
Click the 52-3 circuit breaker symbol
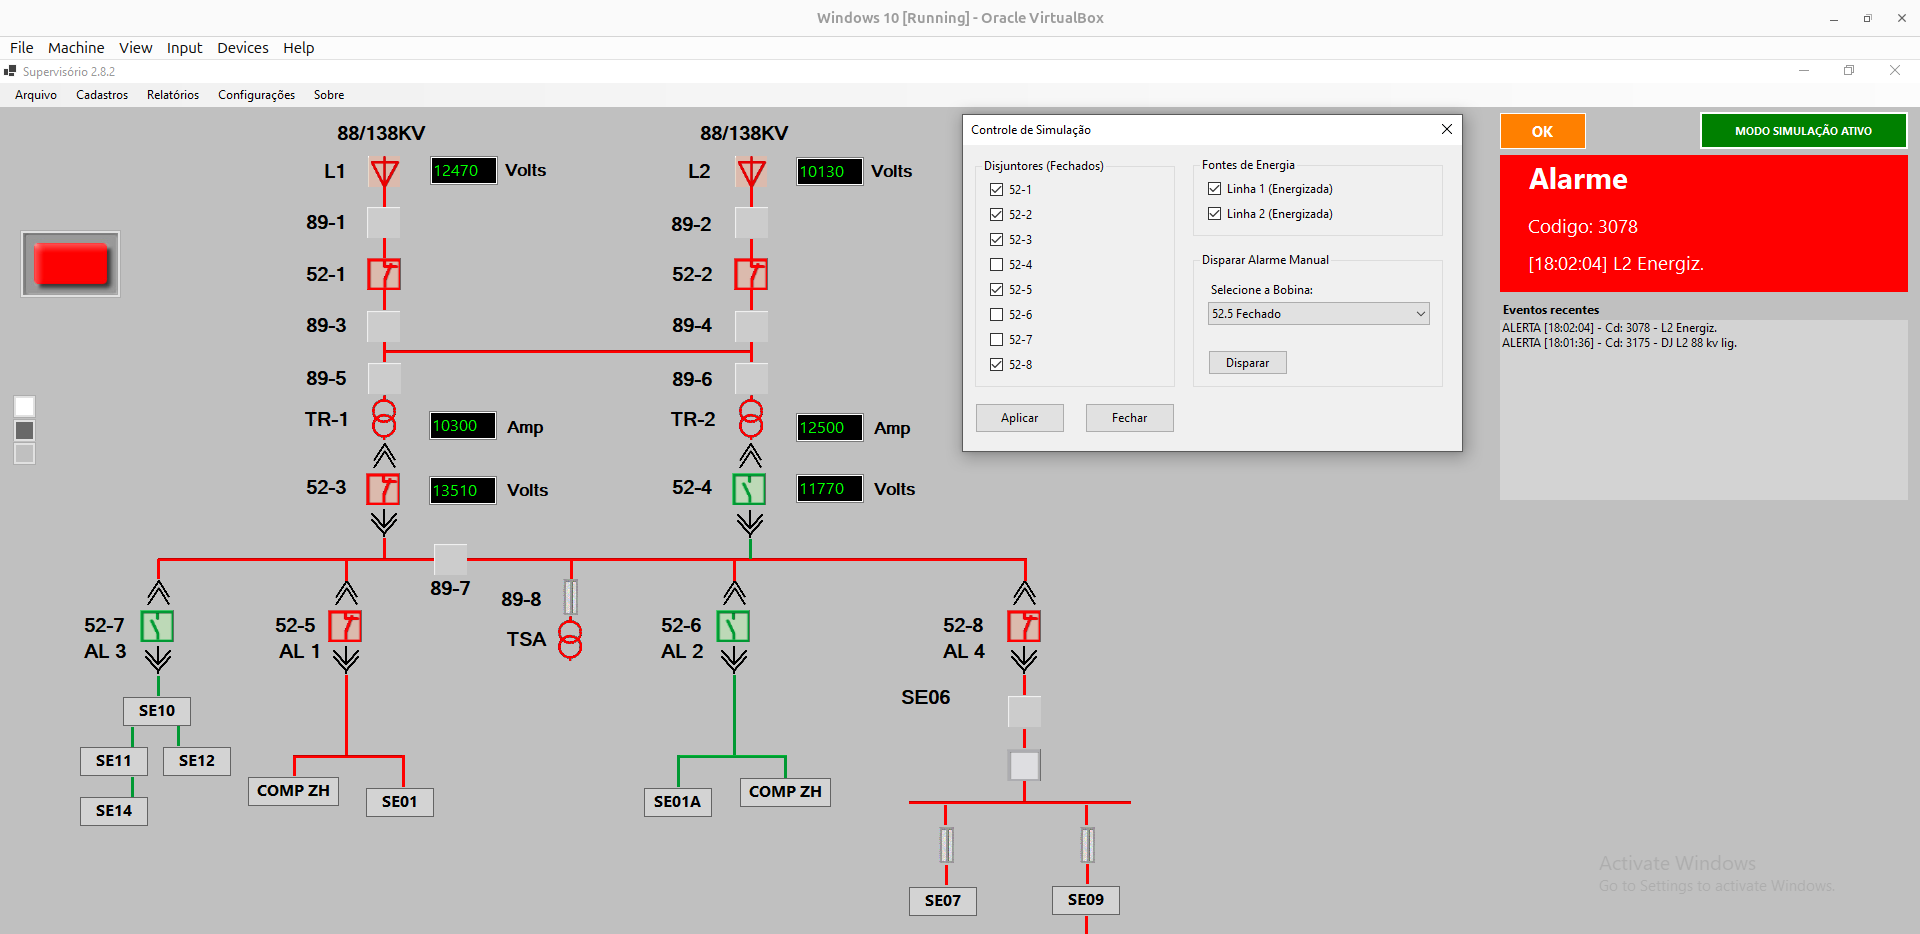(x=383, y=489)
